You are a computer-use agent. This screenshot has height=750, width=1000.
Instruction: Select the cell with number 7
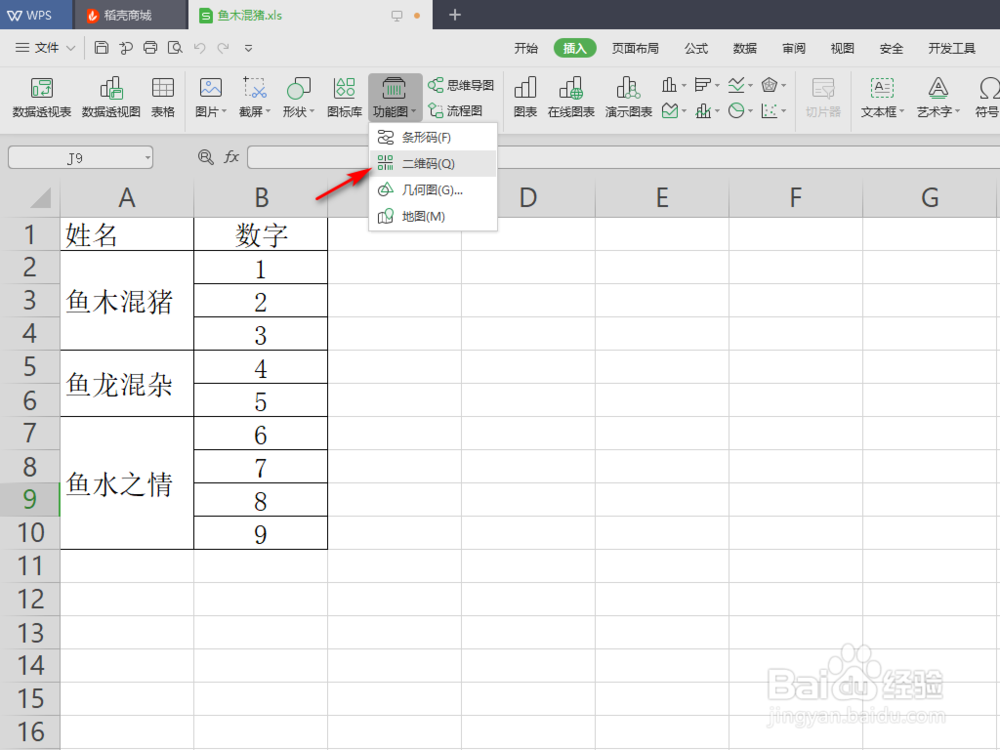pyautogui.click(x=261, y=467)
